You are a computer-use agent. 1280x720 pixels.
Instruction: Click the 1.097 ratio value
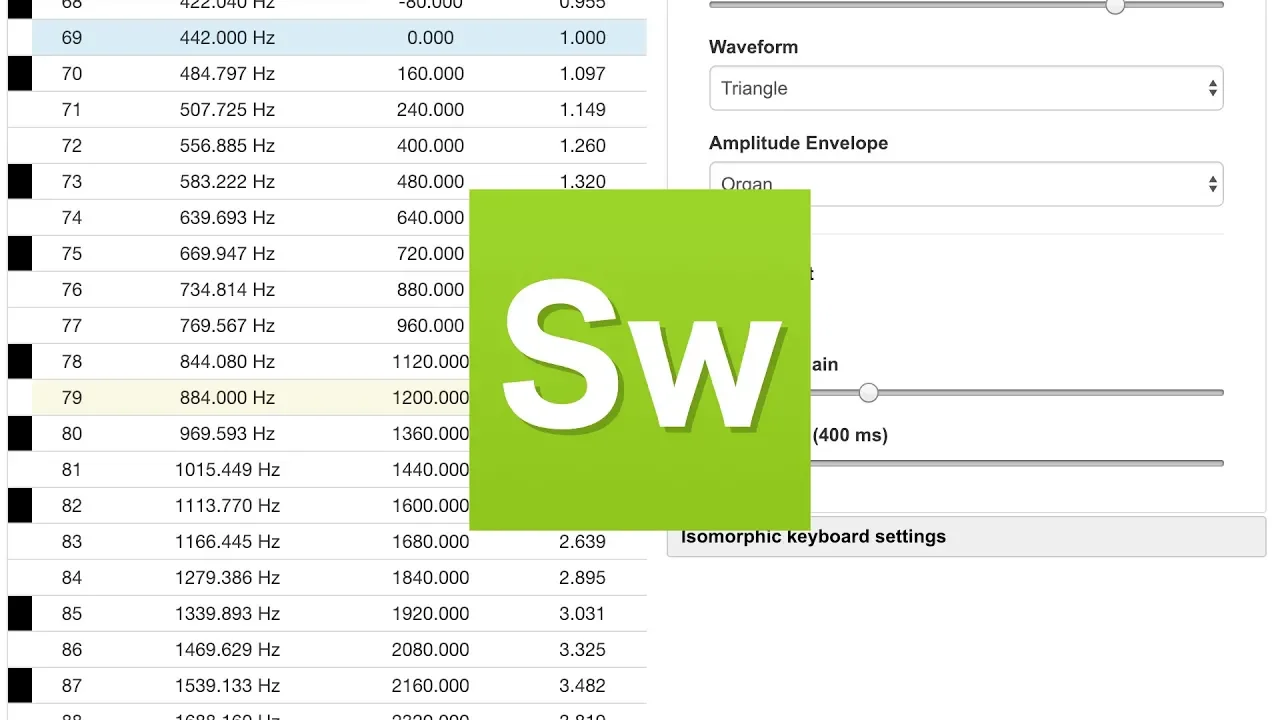pyautogui.click(x=582, y=74)
